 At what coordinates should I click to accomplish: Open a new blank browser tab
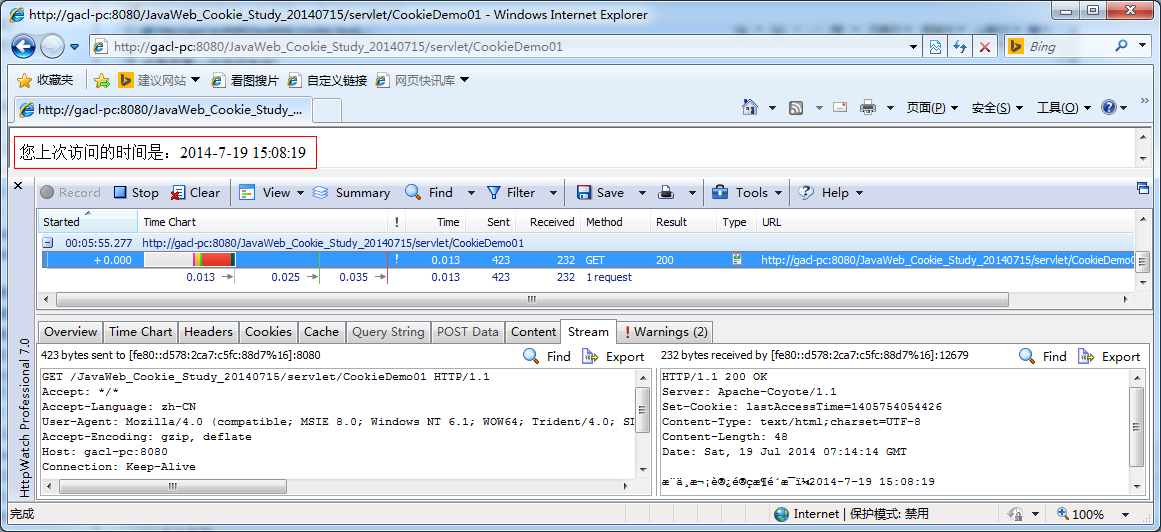pos(327,110)
